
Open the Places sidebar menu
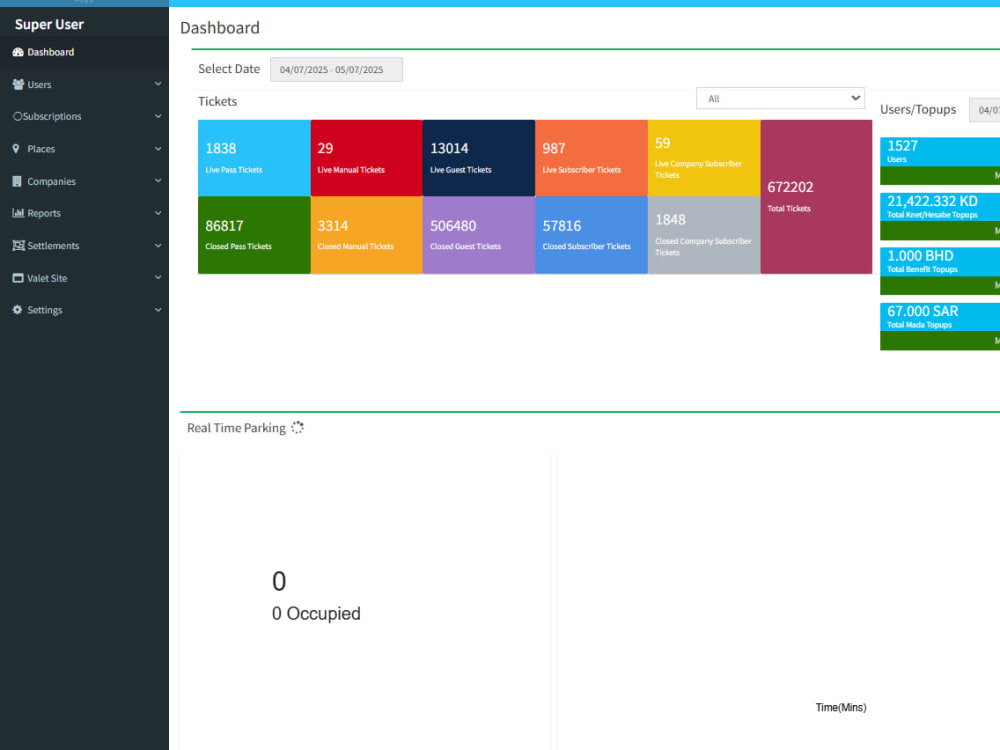coord(84,149)
